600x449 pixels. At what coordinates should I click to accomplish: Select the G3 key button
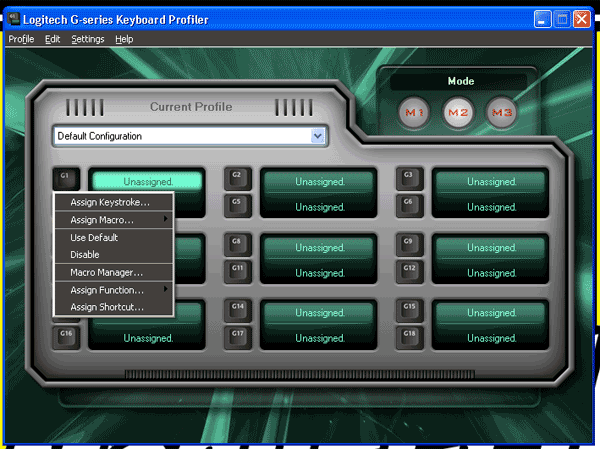[409, 179]
